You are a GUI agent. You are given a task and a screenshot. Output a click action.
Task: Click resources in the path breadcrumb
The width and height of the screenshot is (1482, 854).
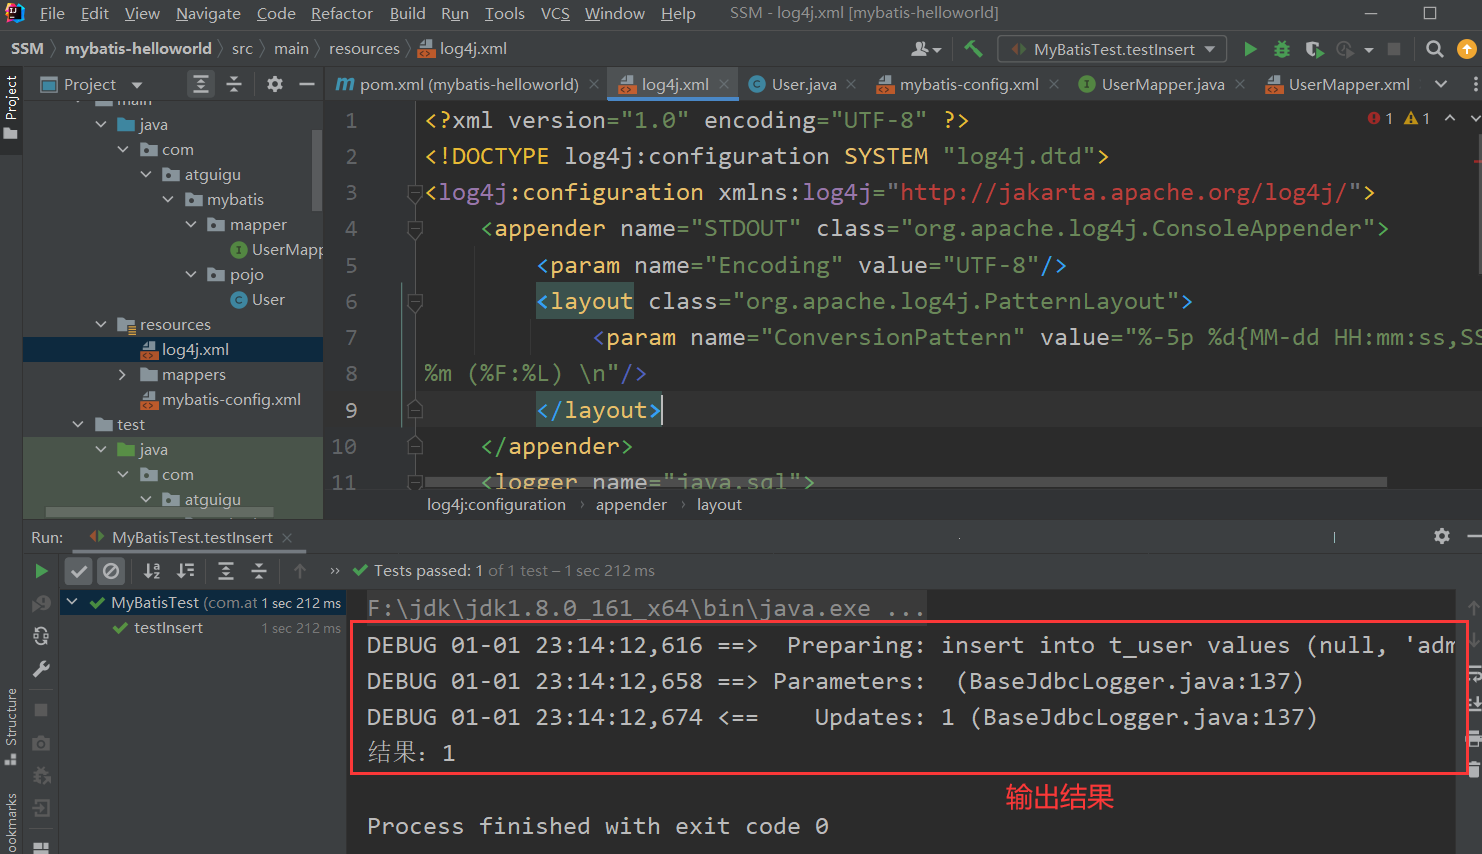tap(364, 48)
